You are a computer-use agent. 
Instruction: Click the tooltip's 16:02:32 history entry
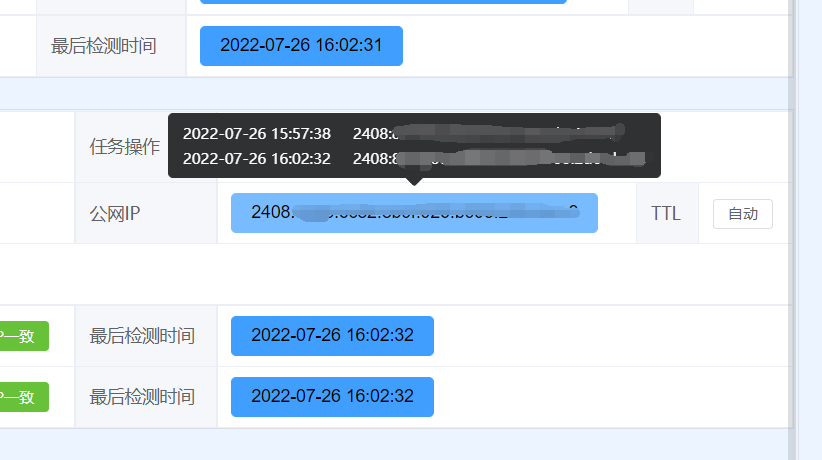[256, 158]
